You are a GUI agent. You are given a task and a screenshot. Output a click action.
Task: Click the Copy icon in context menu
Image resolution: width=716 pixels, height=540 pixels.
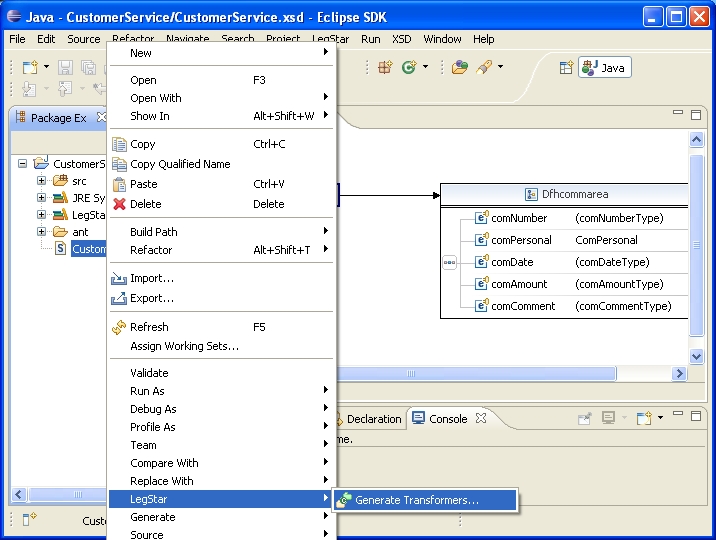pos(119,144)
